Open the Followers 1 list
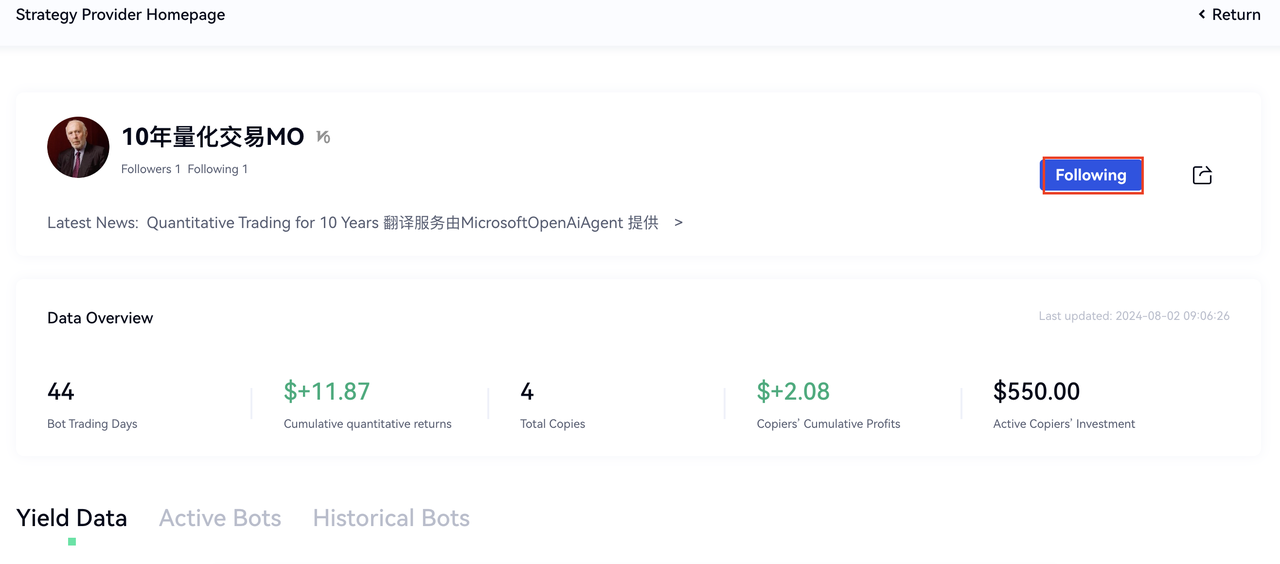The width and height of the screenshot is (1280, 564). pos(150,169)
